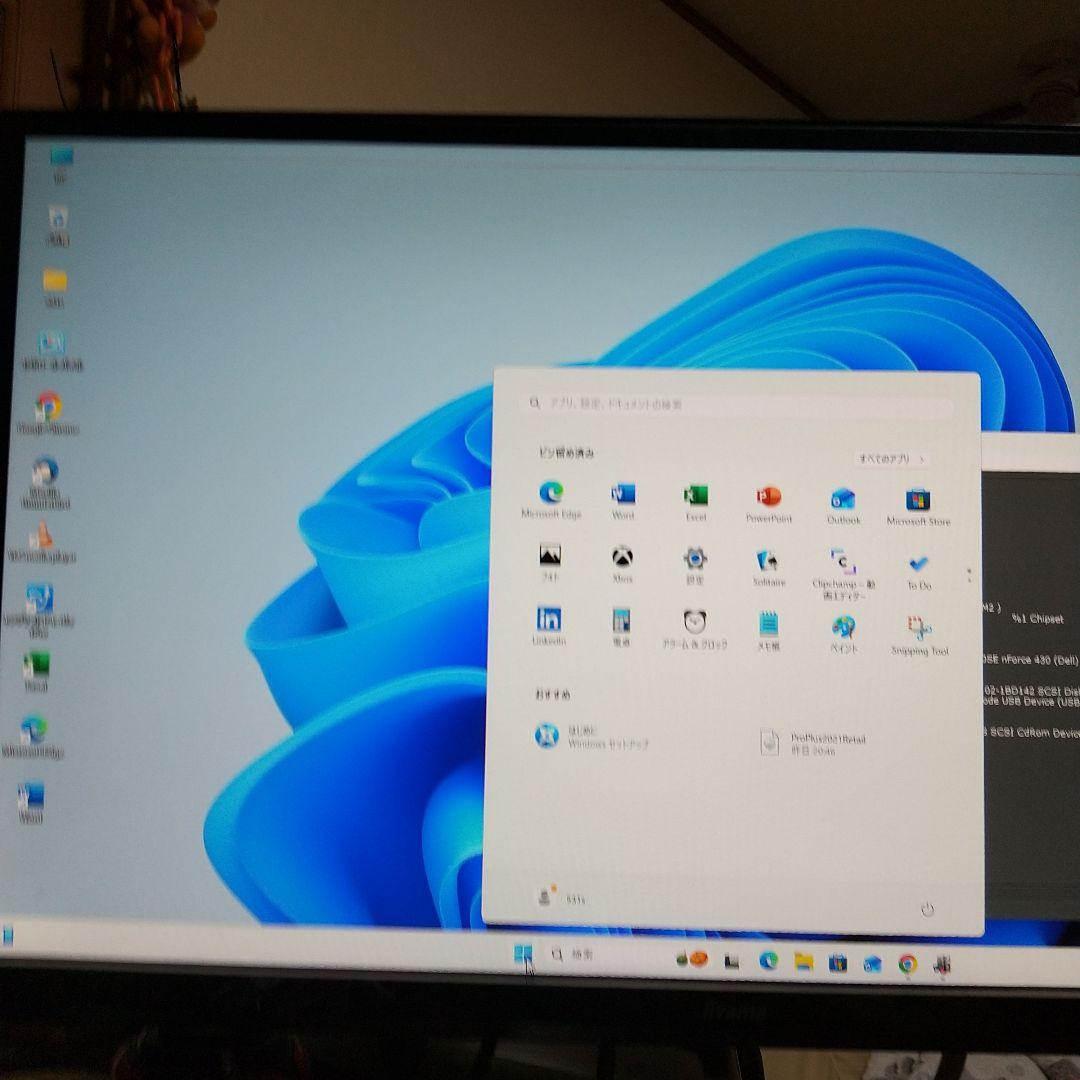Open the Calculator (電卓) pinned app
This screenshot has height=1080, width=1080.
[621, 627]
